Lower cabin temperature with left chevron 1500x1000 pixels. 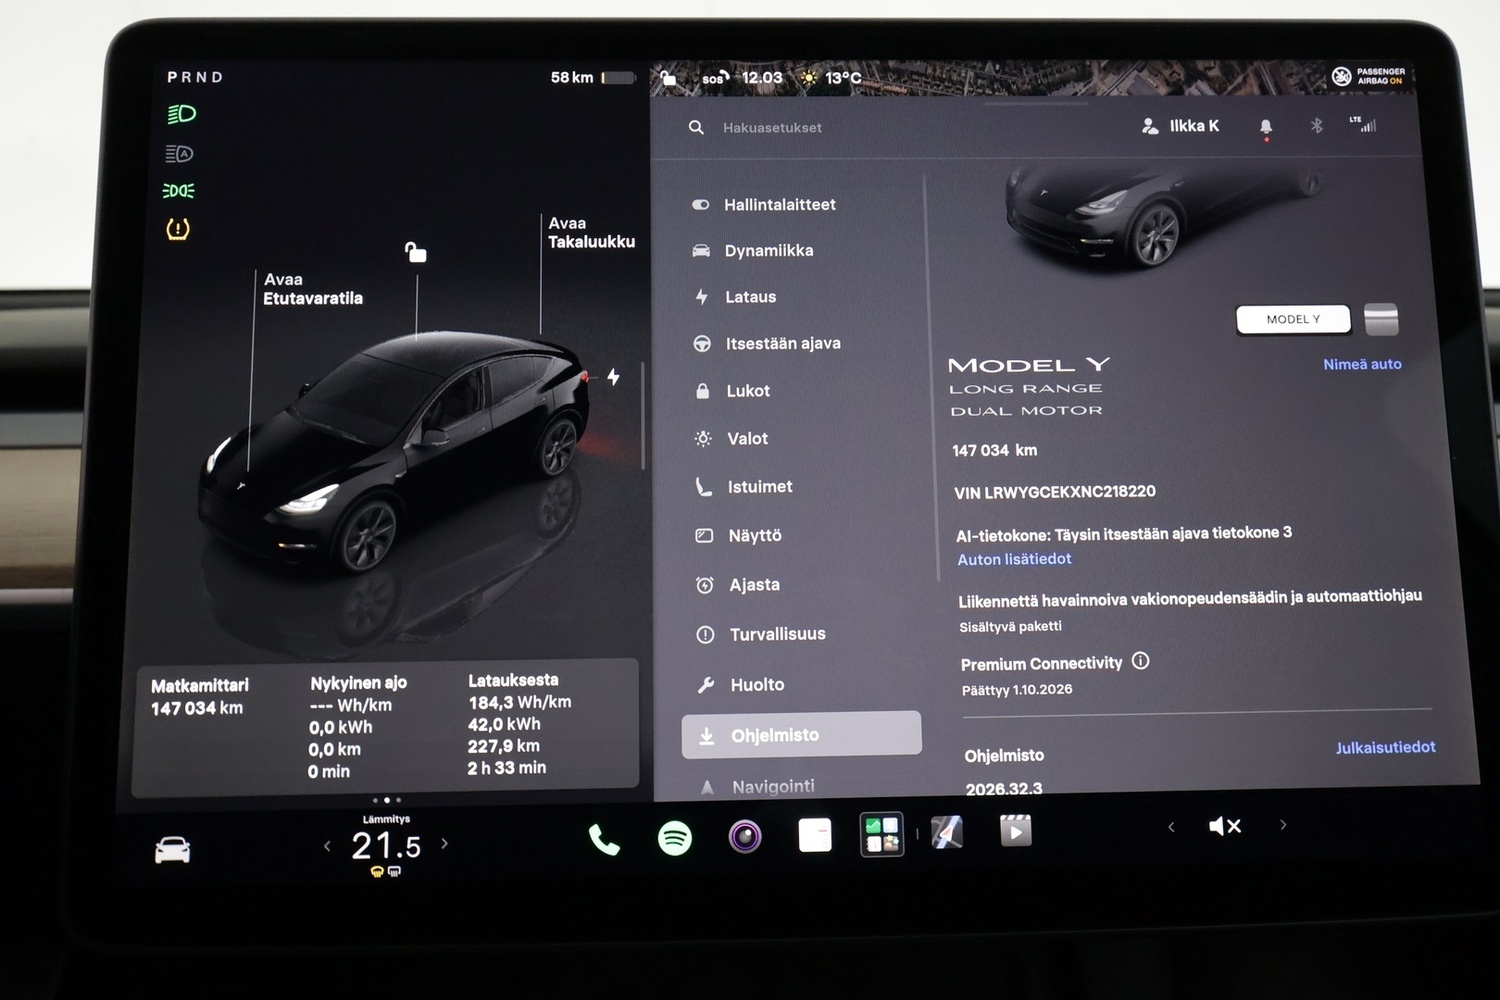[327, 846]
